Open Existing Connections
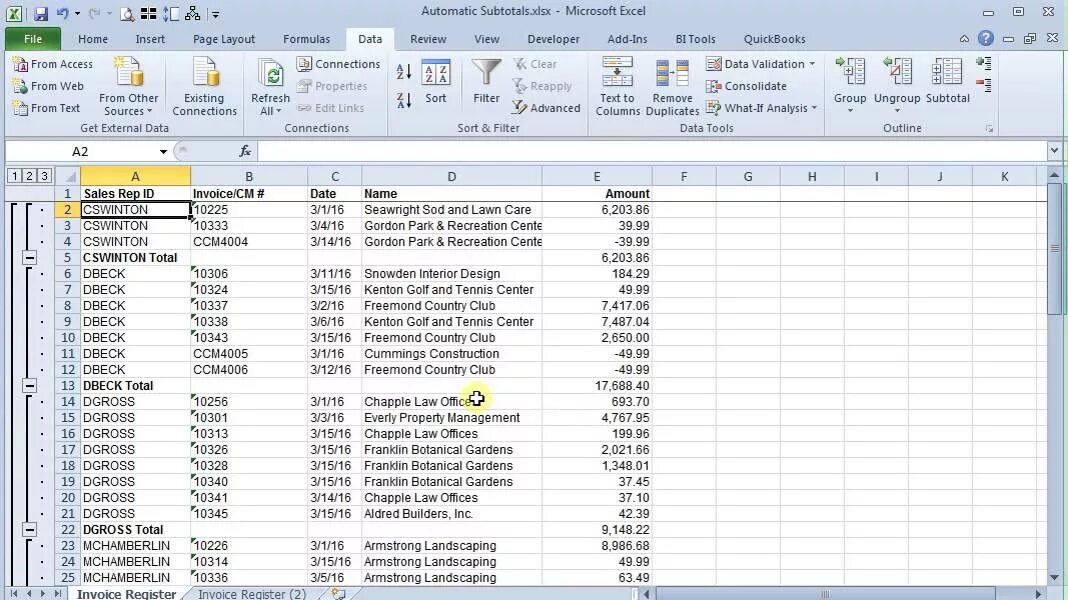The width and height of the screenshot is (1068, 600). pyautogui.click(x=204, y=86)
